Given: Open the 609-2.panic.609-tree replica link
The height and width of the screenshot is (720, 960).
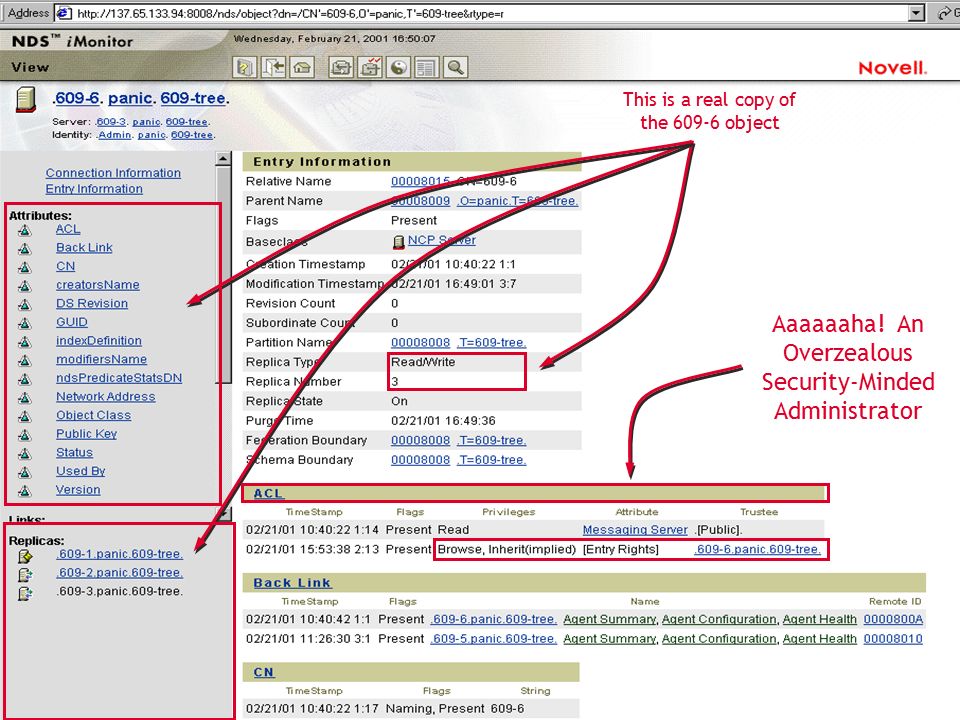Looking at the screenshot, I should (x=120, y=572).
